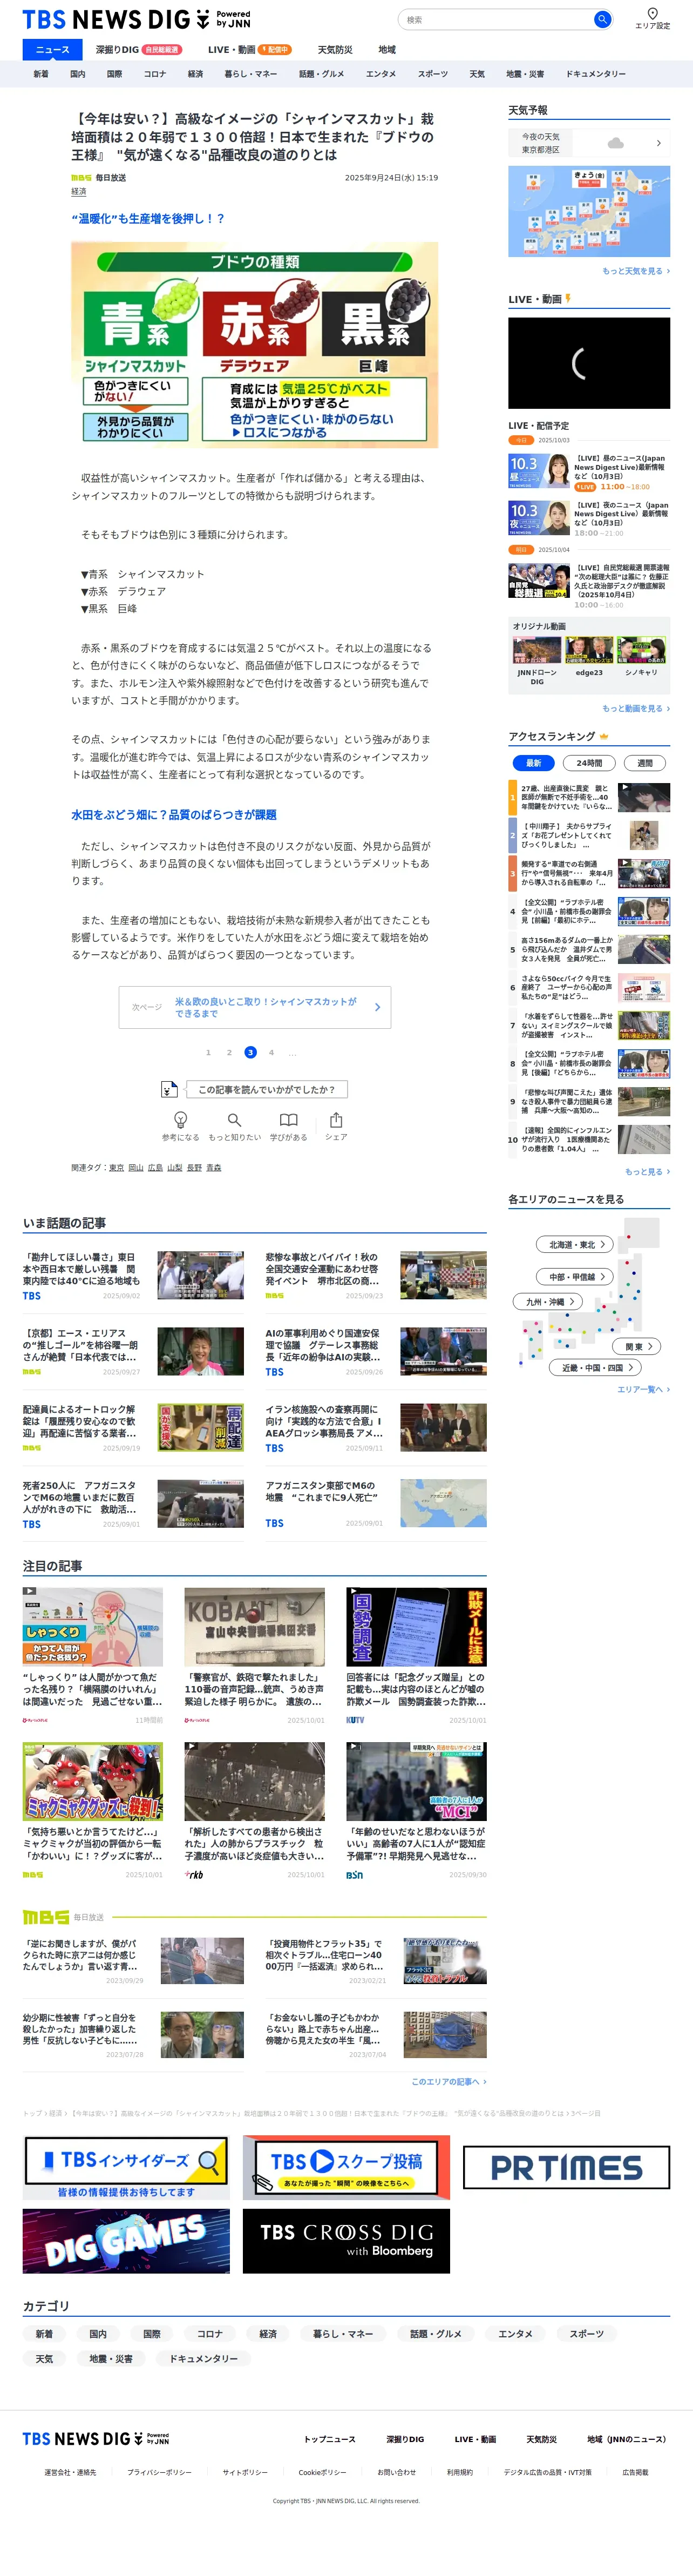Click もっと天気を見る link

click(x=636, y=271)
